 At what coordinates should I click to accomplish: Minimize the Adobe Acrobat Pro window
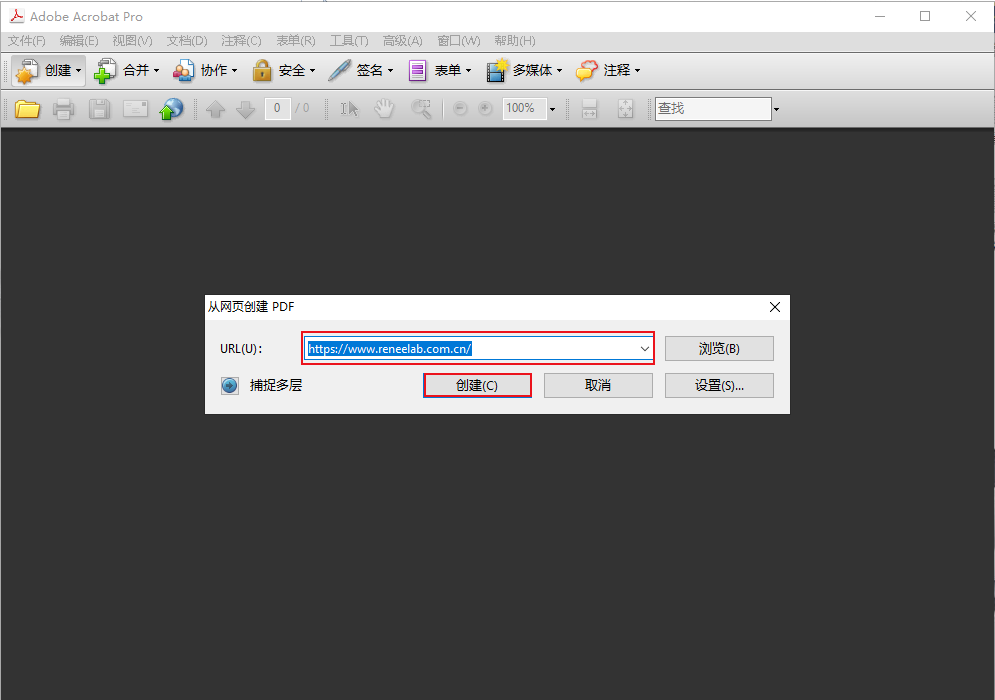point(880,17)
